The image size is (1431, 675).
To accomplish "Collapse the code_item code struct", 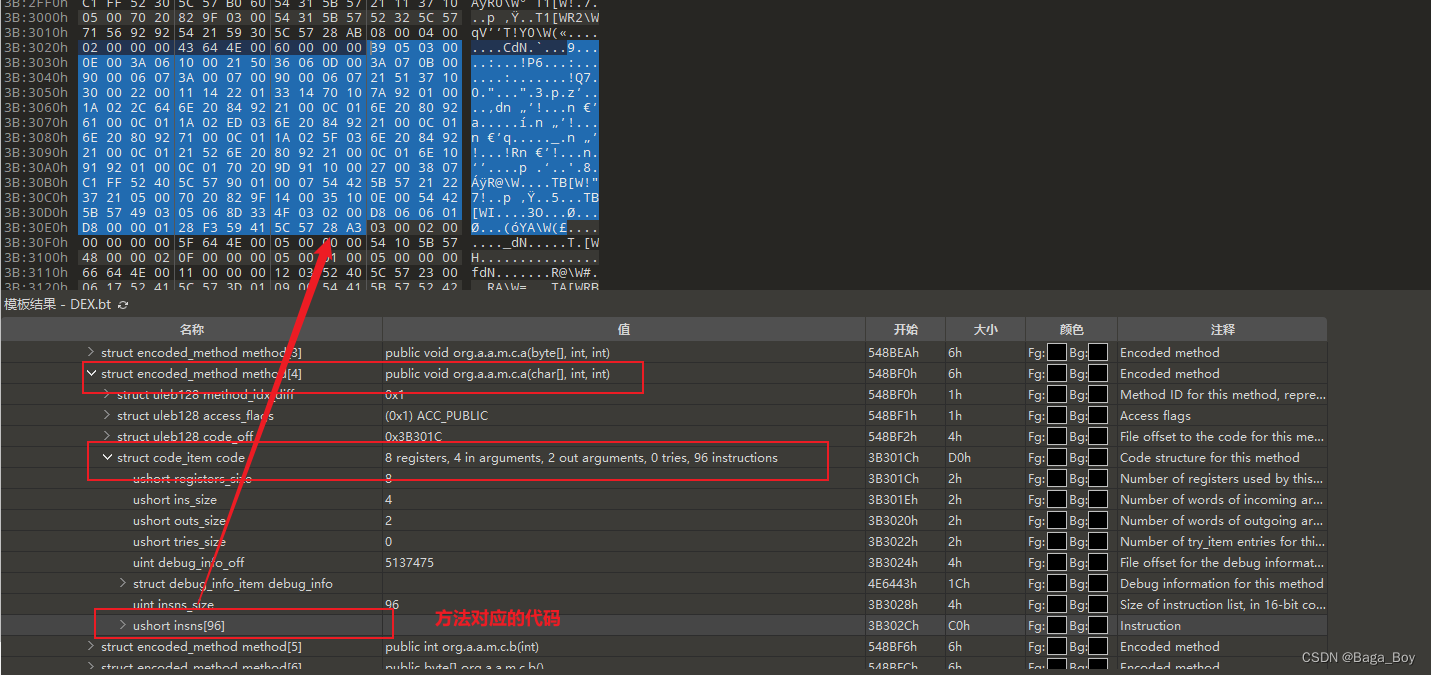I will point(108,457).
